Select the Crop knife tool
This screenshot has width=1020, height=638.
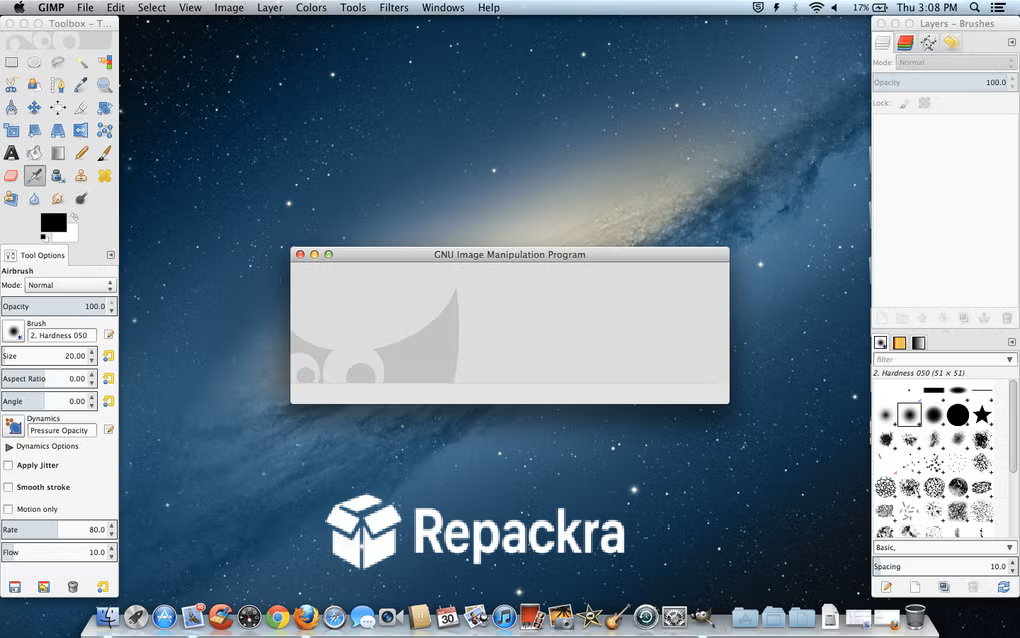[81, 108]
